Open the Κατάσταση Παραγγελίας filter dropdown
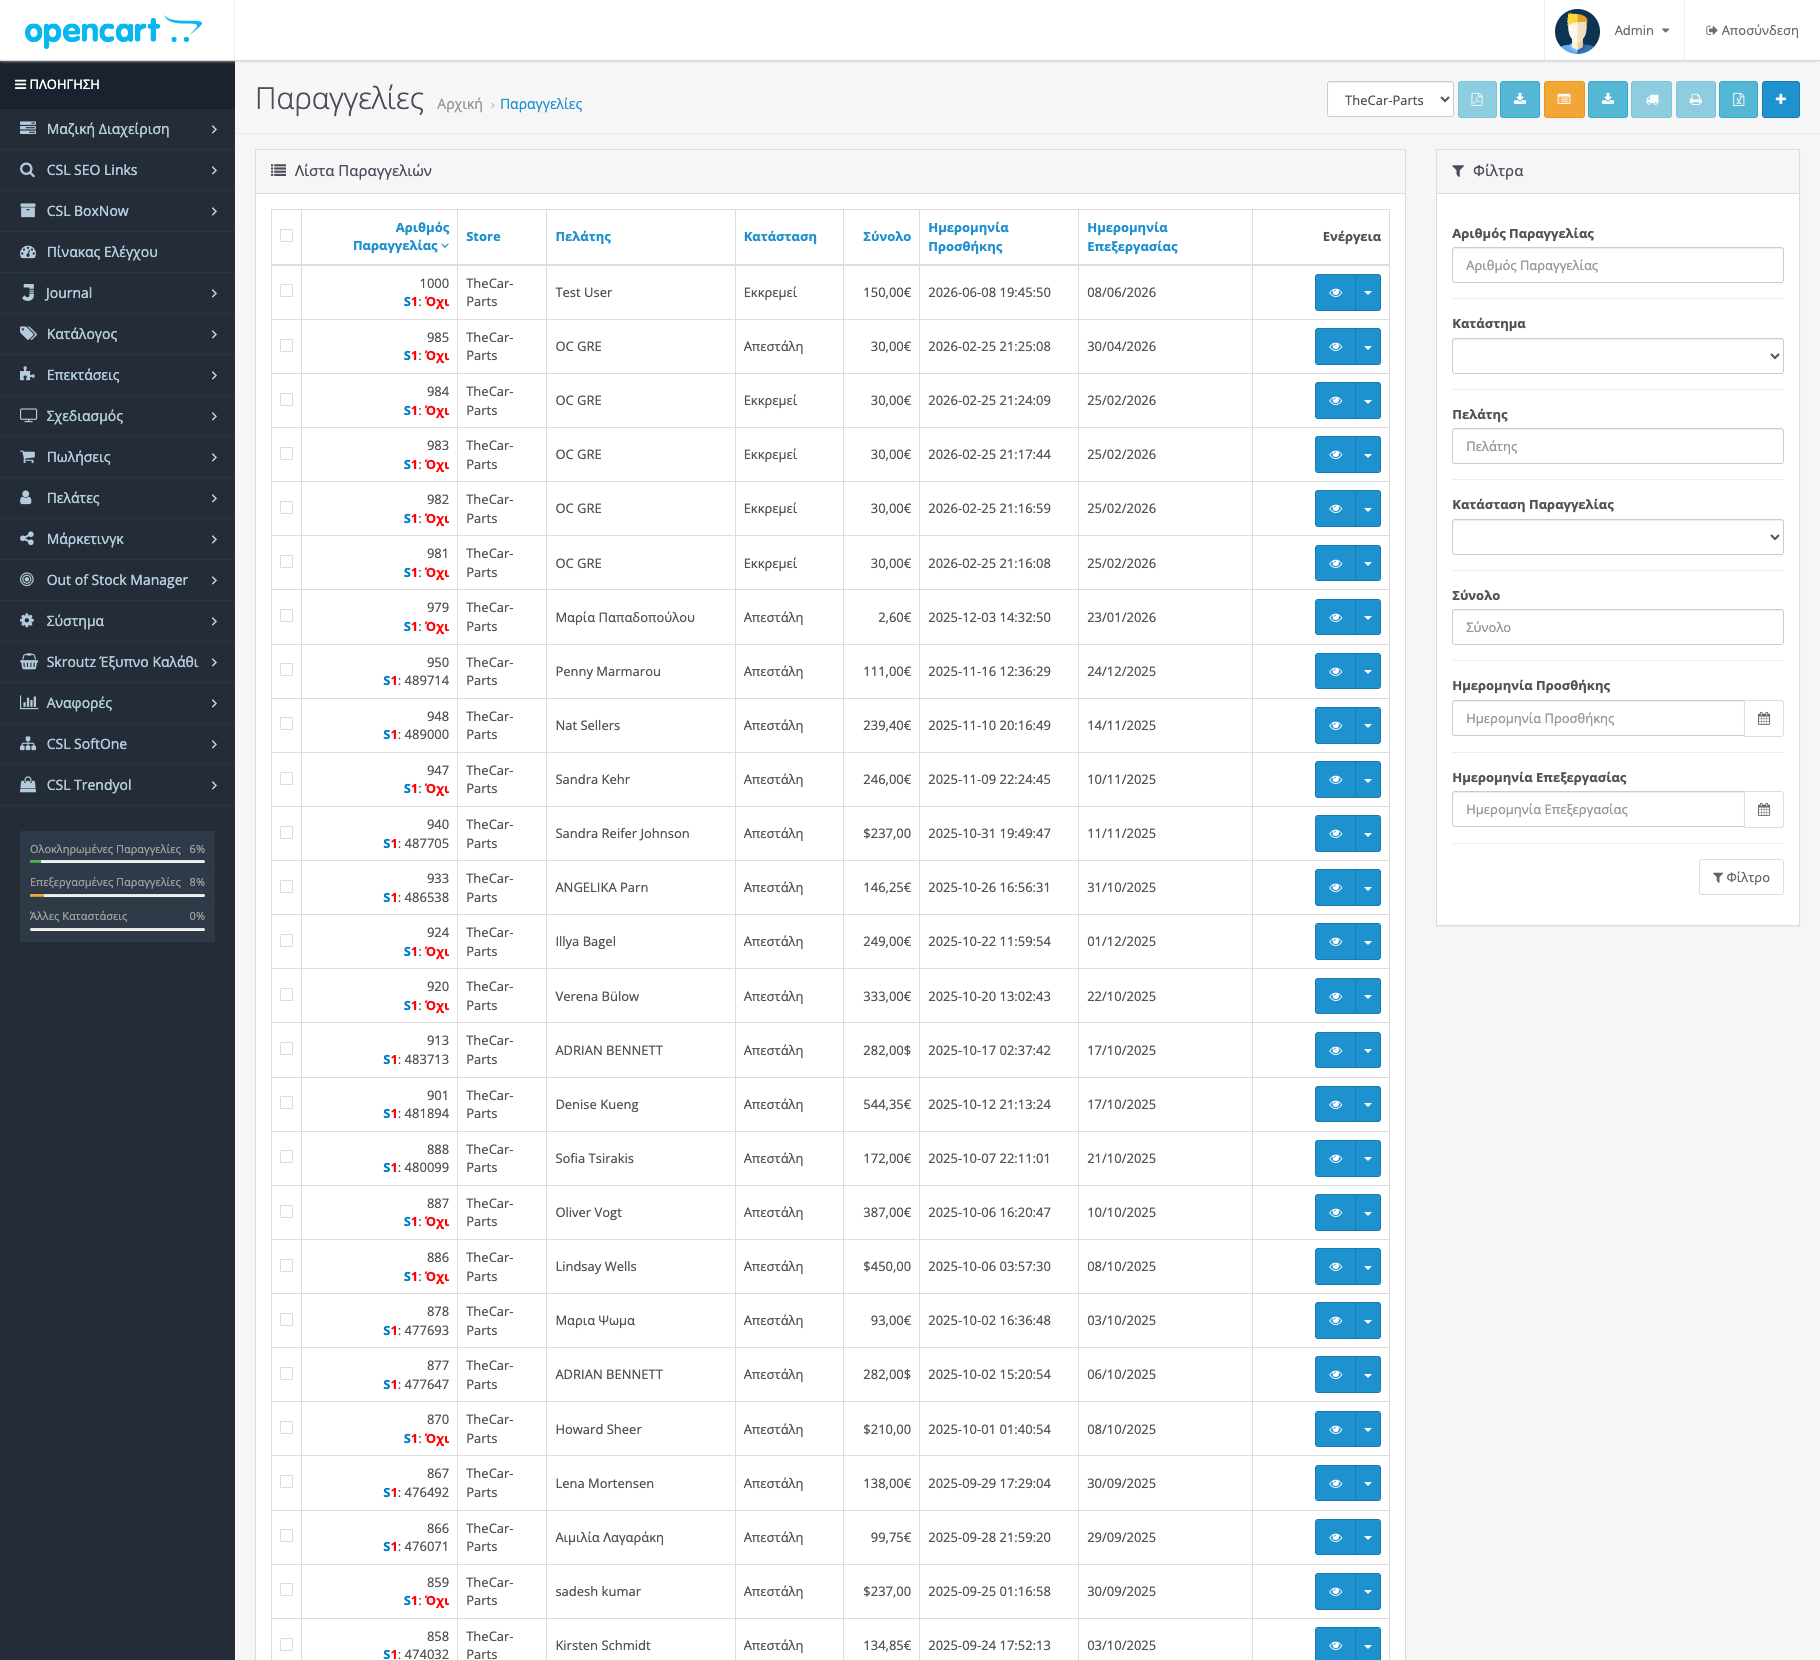The height and width of the screenshot is (1660, 1820). pos(1617,537)
